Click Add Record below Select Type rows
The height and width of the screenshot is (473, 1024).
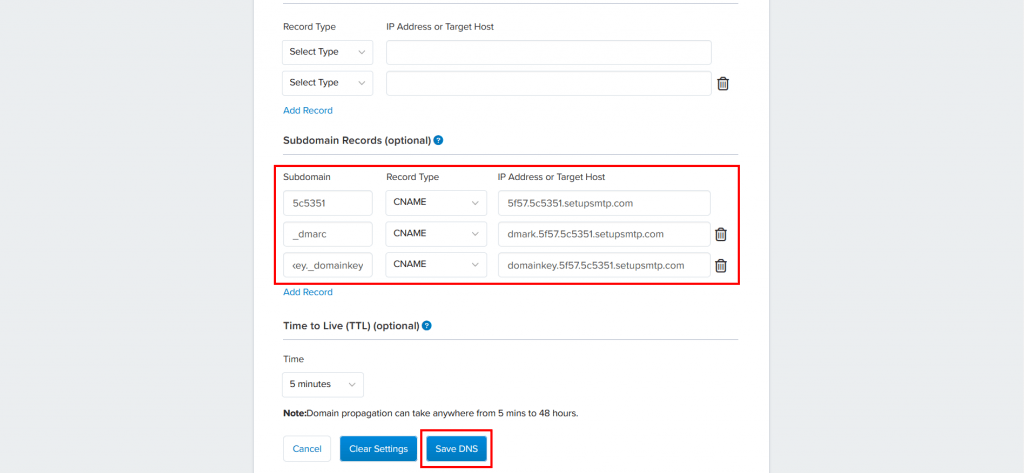(x=308, y=110)
